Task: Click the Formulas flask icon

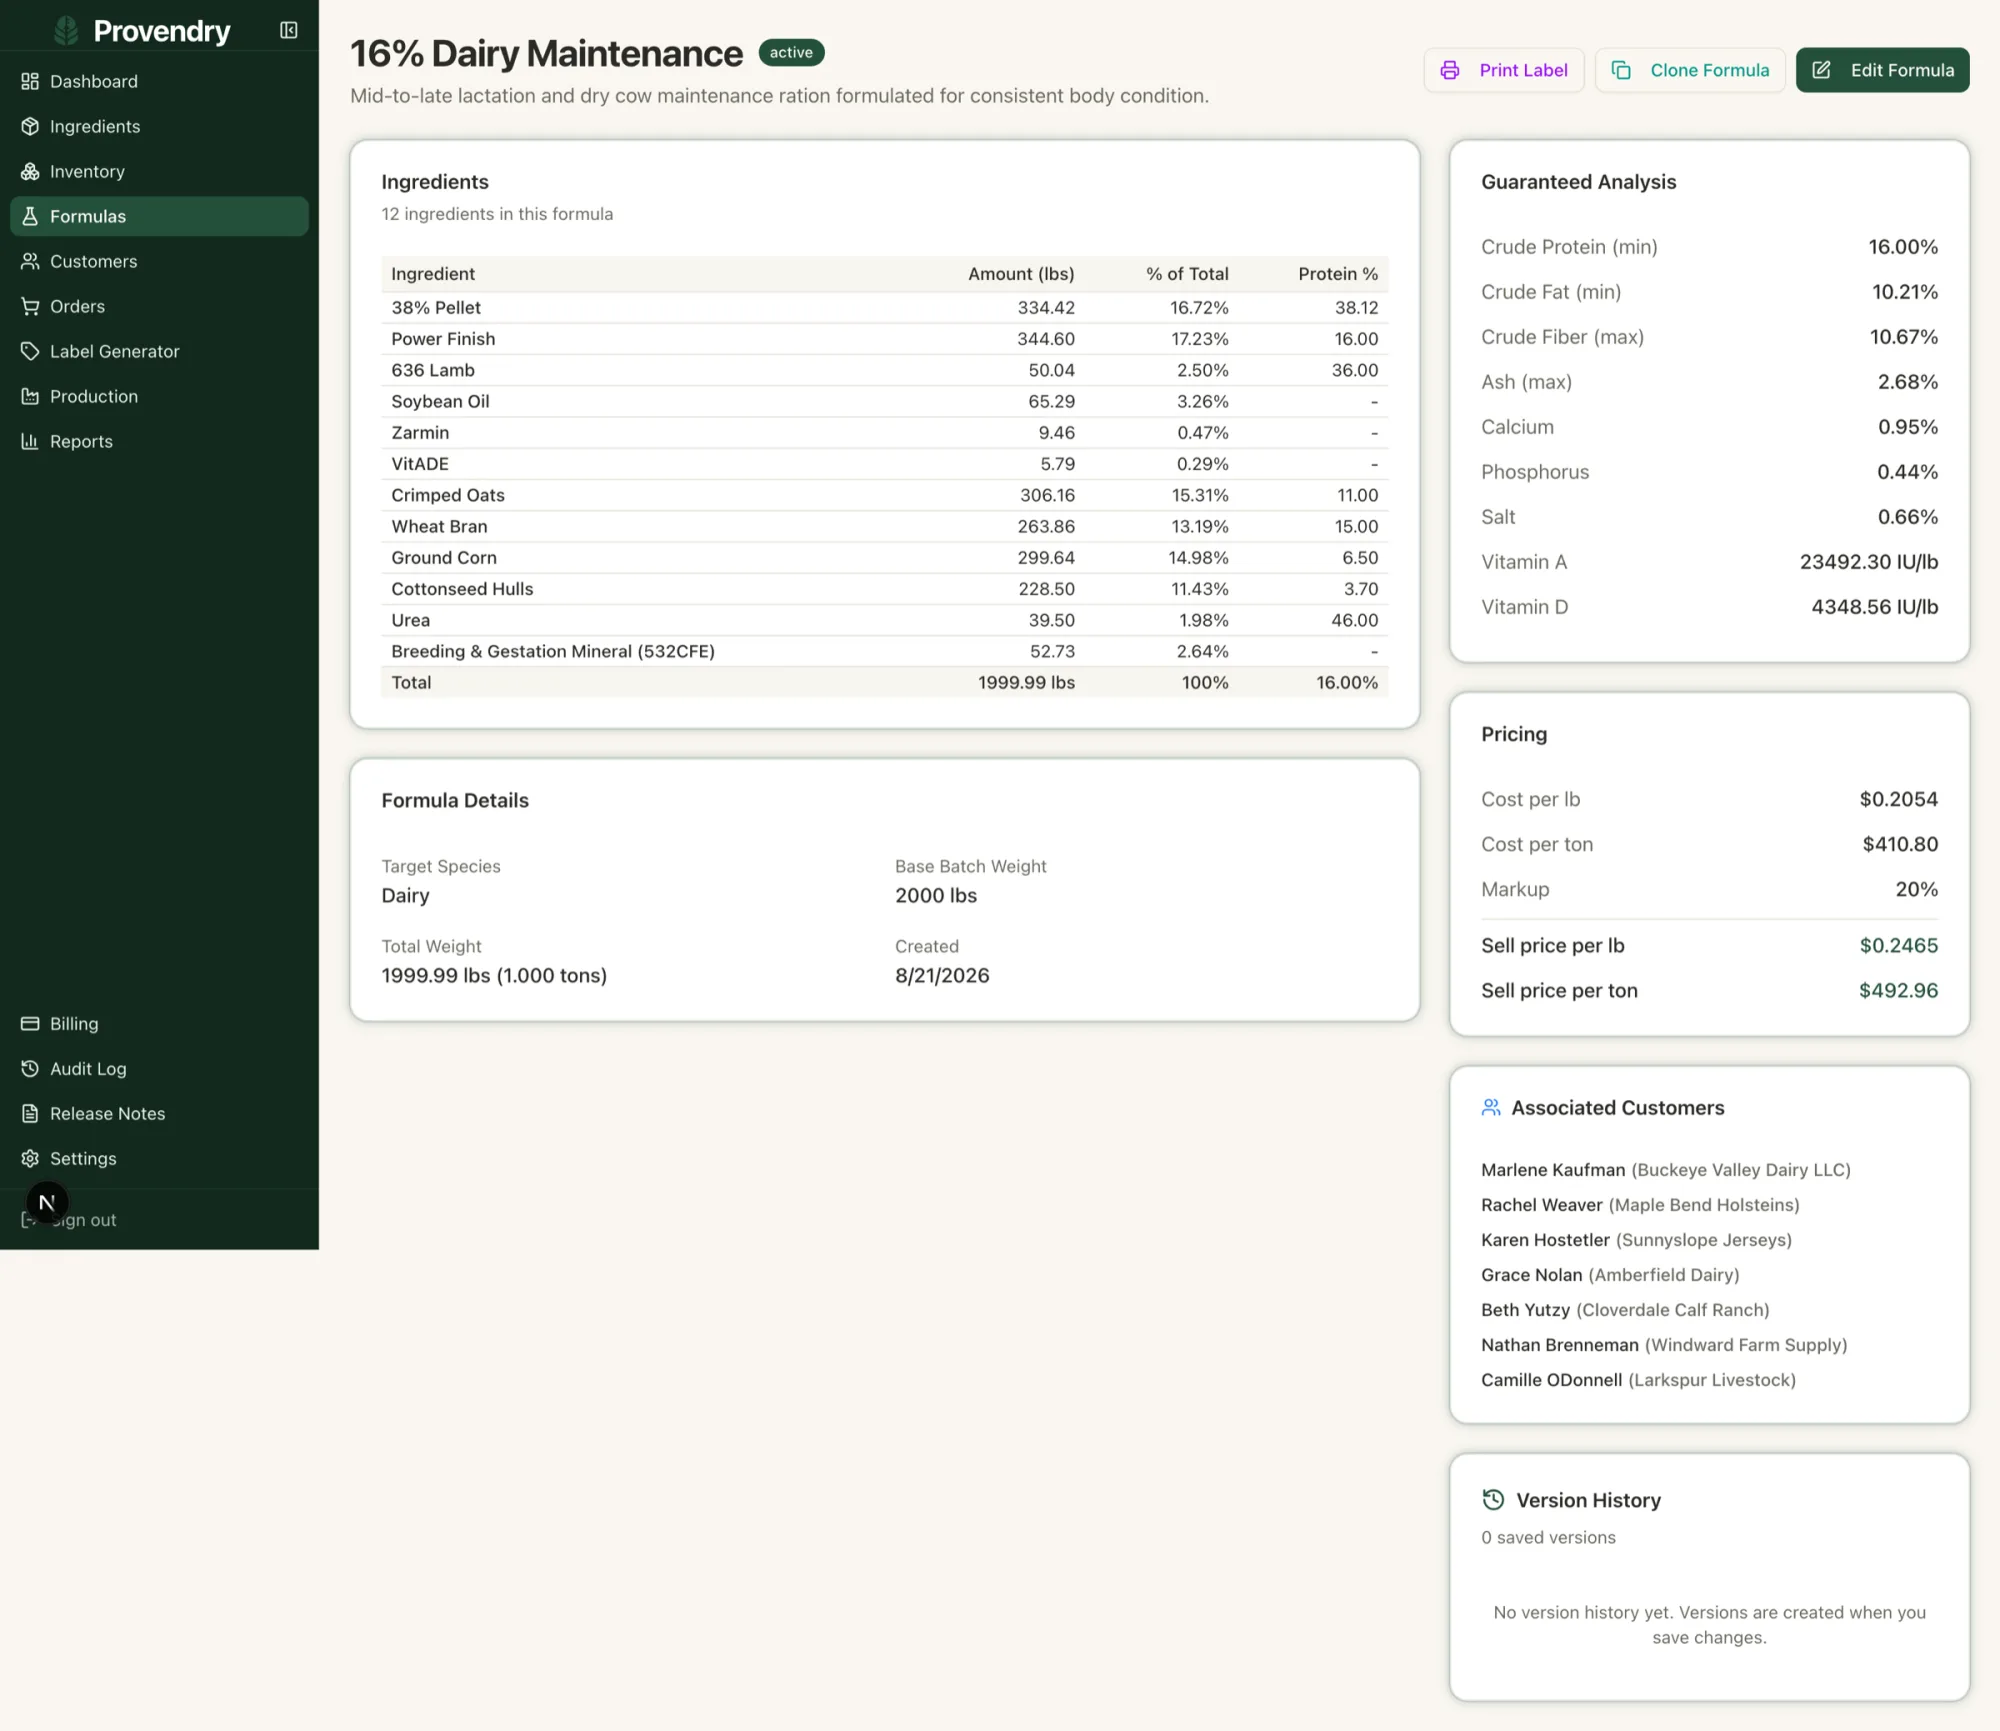Action: [x=30, y=216]
